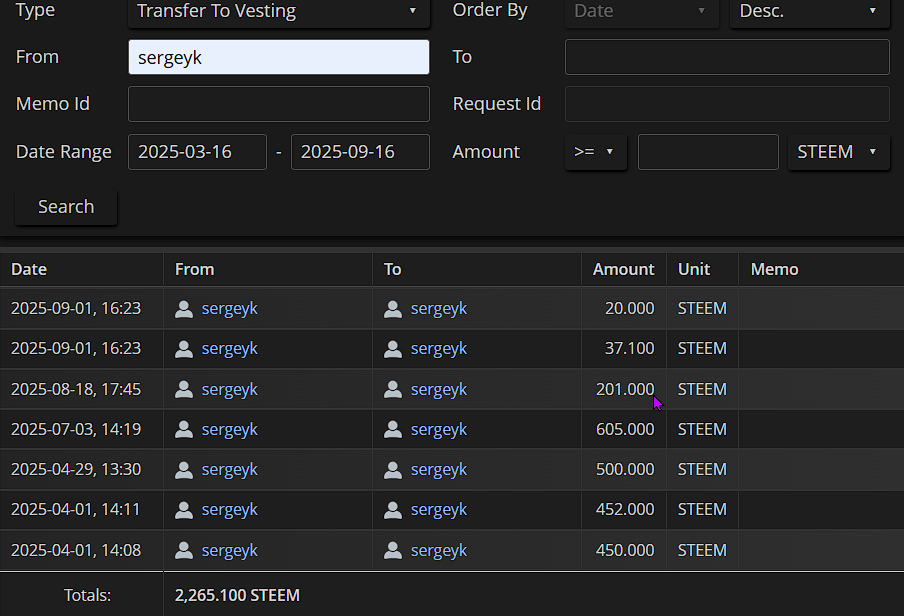The width and height of the screenshot is (904, 616).
Task: Open From sergeyk link in 605.000 row
Action: [x=229, y=430]
